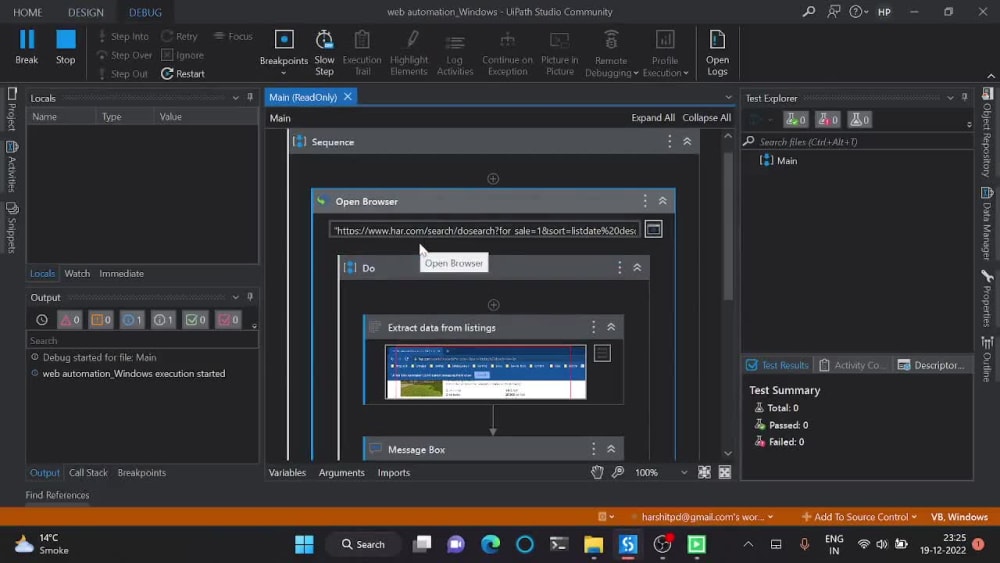1000x563 pixels.
Task: Click the extract data screenshot thumbnail
Action: 485,372
